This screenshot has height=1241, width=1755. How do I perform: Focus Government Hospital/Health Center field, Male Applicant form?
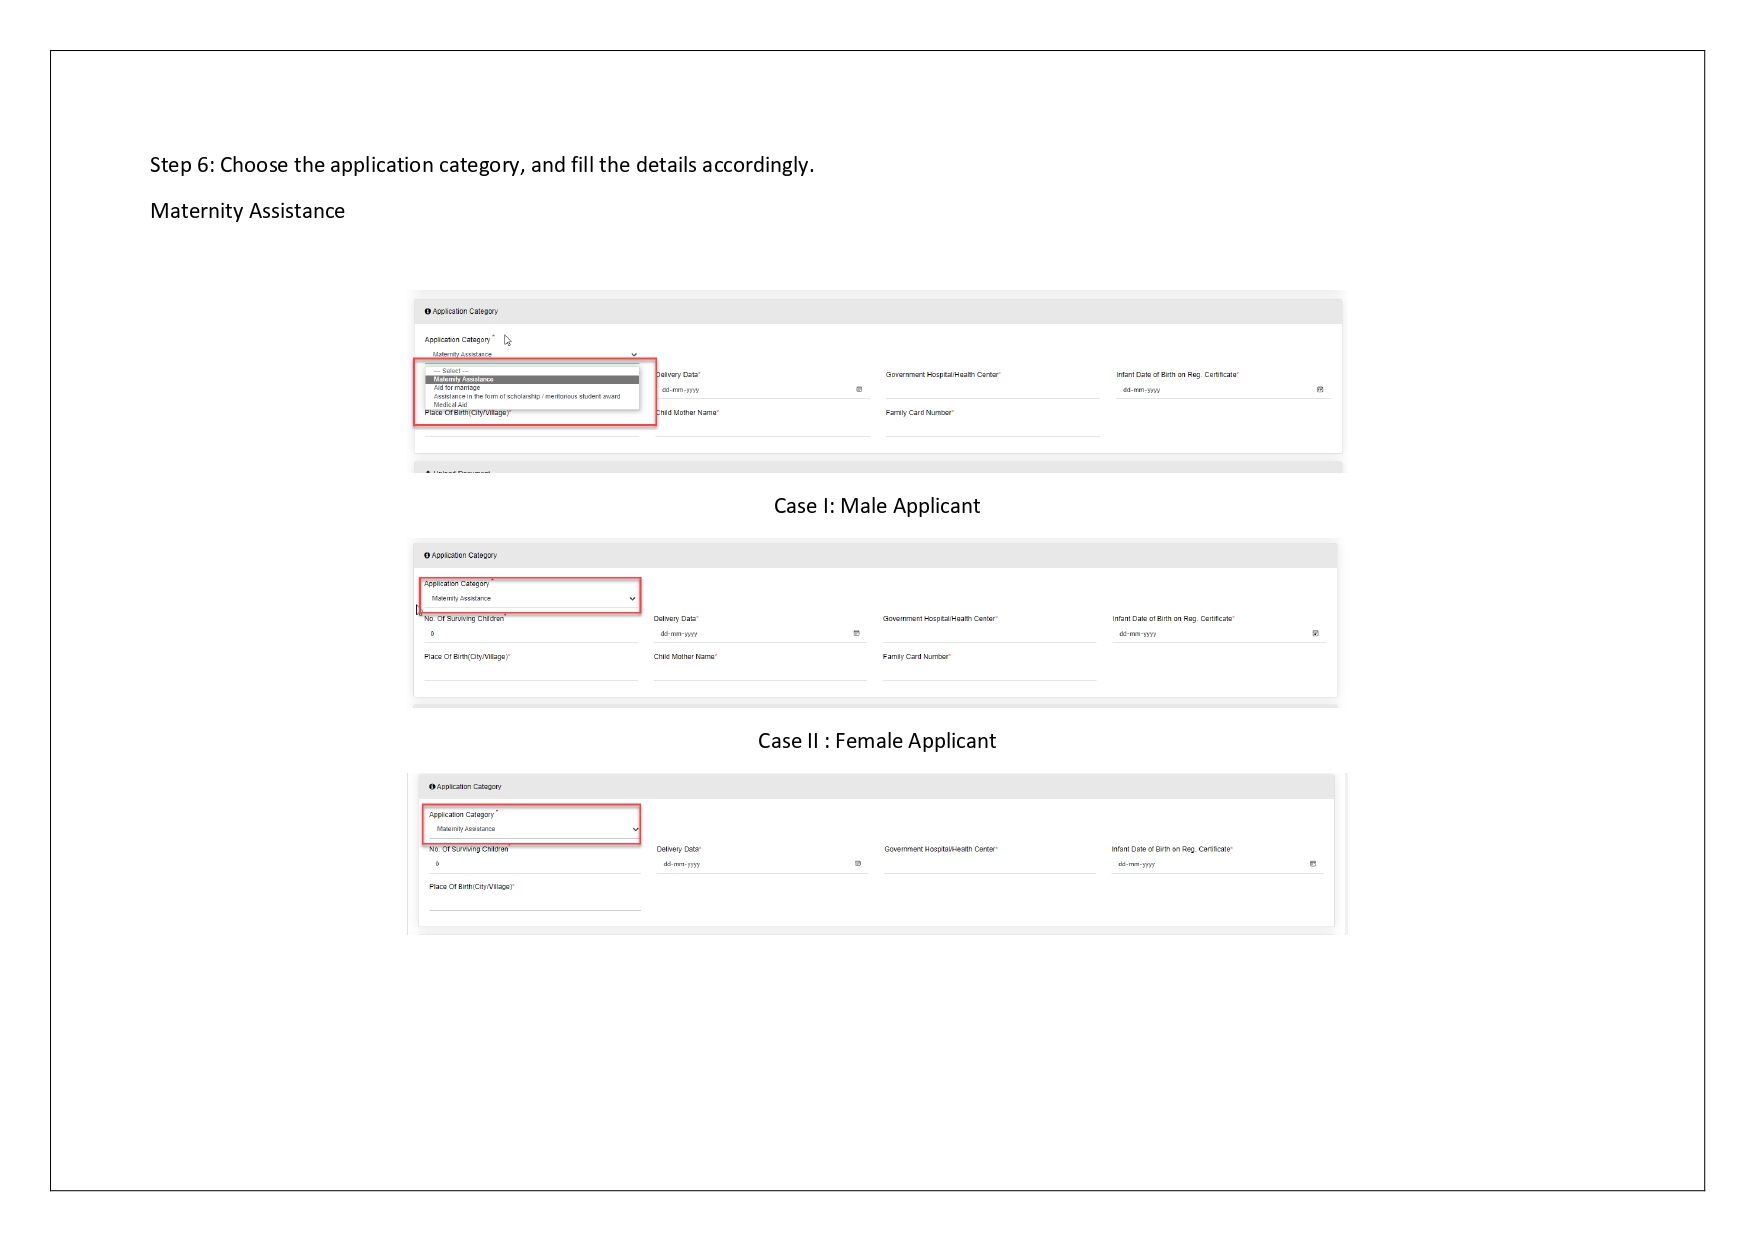[989, 634]
